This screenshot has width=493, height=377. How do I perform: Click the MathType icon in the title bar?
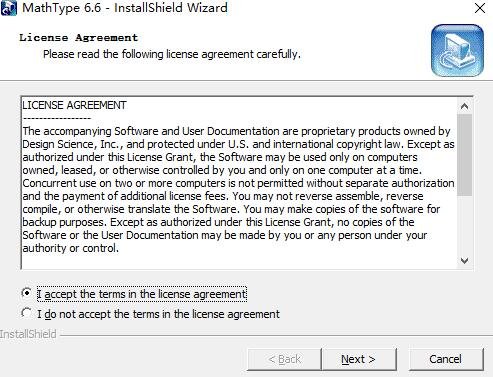[x=8, y=8]
